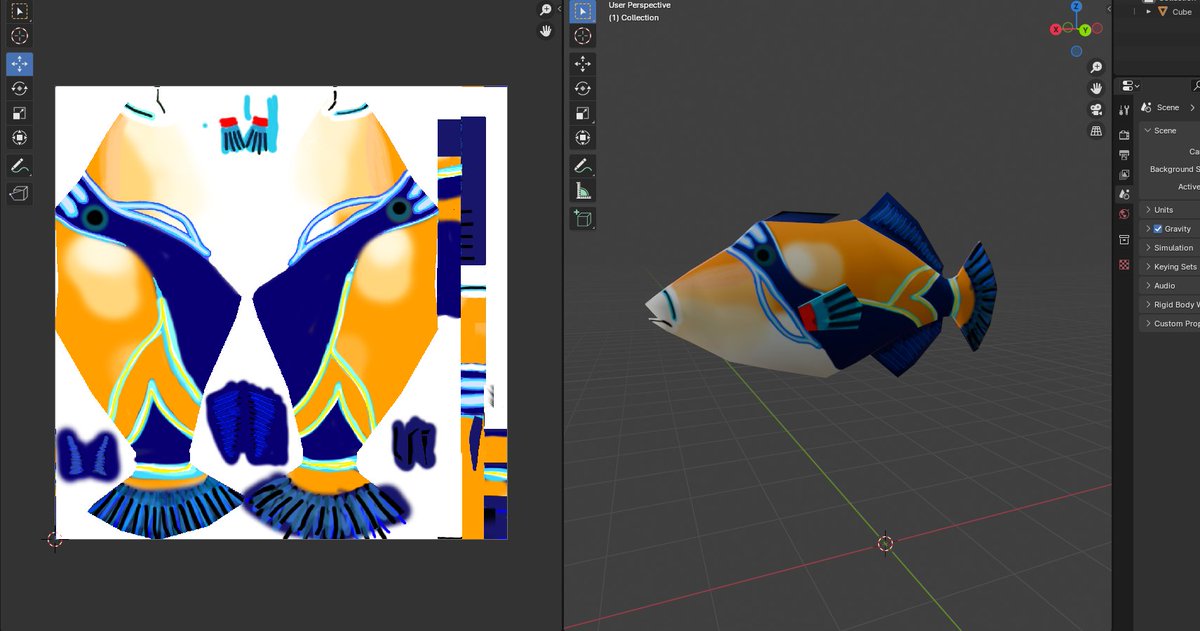Viewport: 1200px width, 631px height.
Task: Select the Transform tool in left viewport
Action: click(x=19, y=137)
